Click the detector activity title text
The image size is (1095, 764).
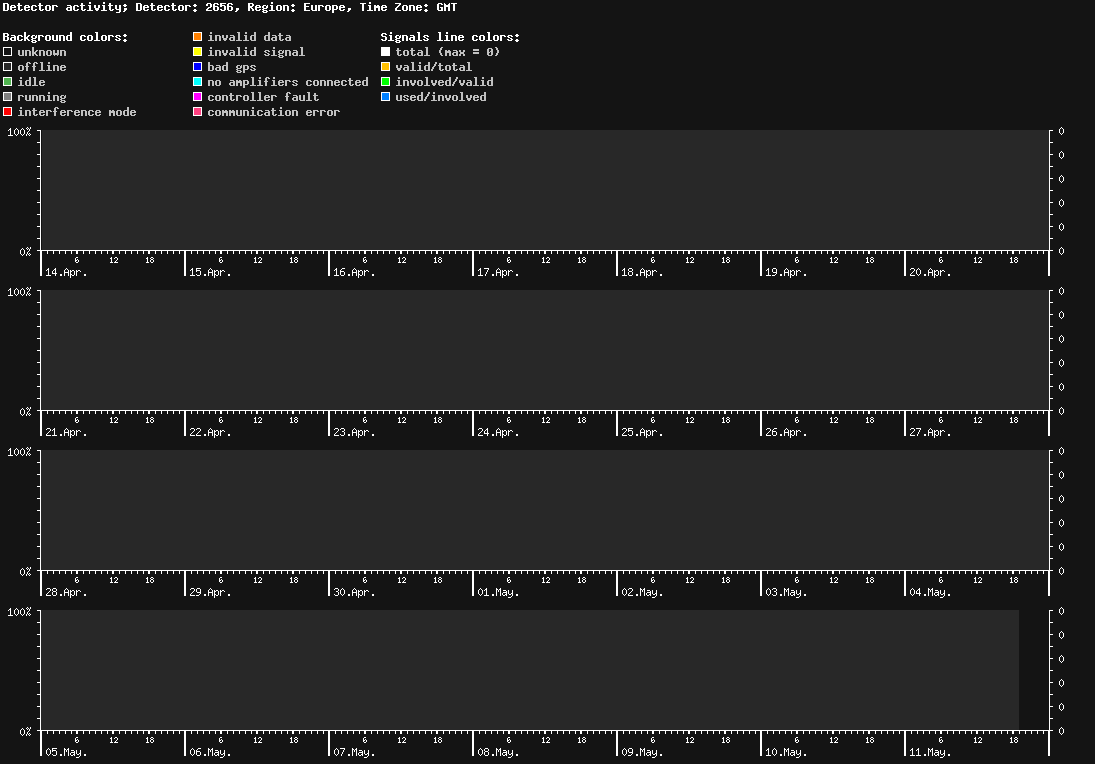[230, 8]
